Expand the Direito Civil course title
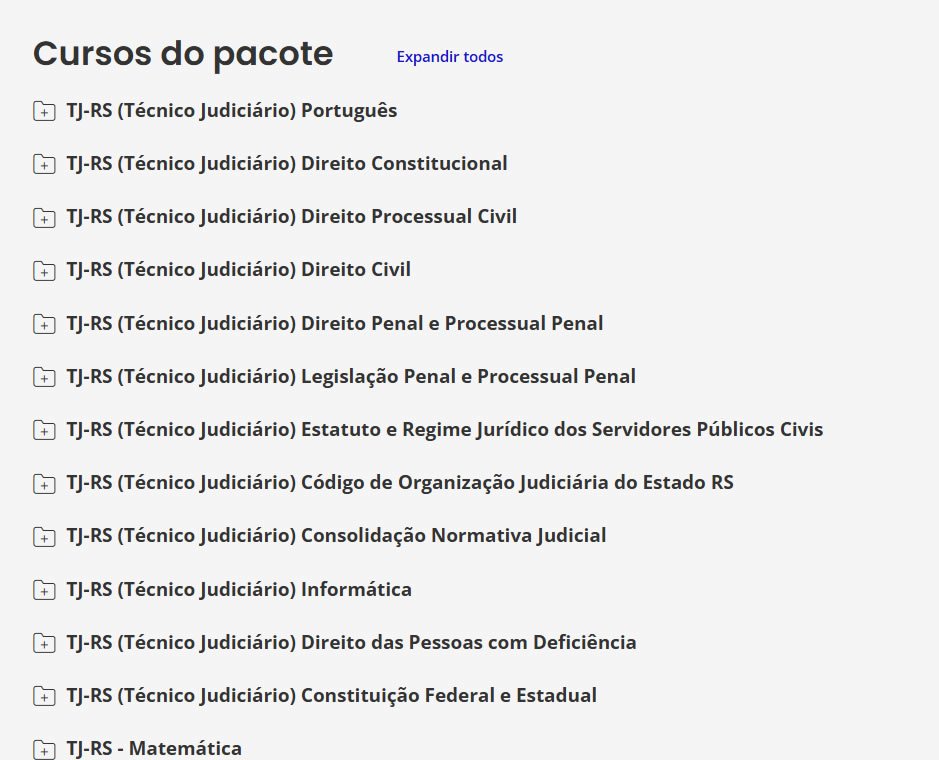The height and width of the screenshot is (760, 939). [x=238, y=269]
